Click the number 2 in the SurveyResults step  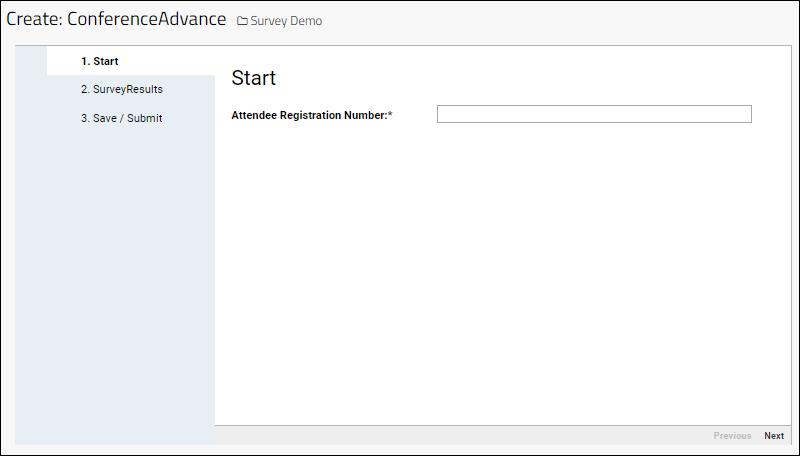[84, 90]
